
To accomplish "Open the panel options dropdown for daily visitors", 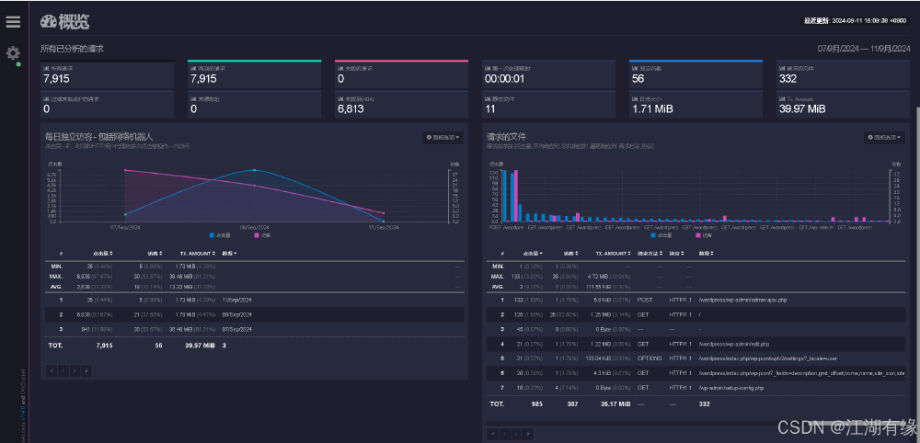I will 443,138.
